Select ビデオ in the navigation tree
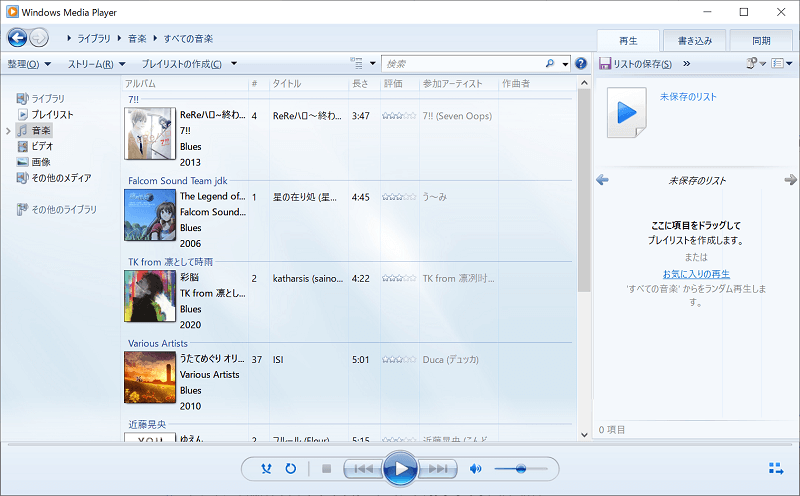 pyautogui.click(x=35, y=146)
